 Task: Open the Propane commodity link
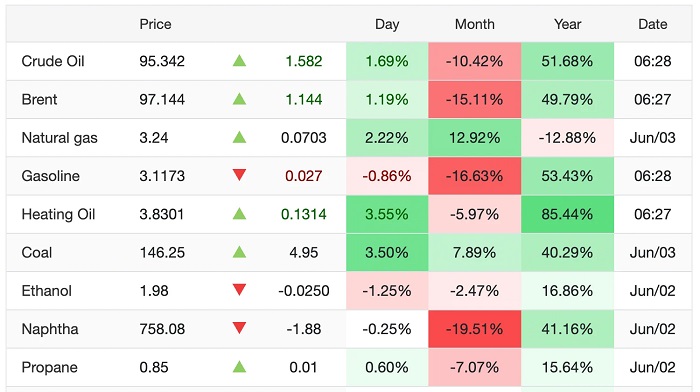tap(50, 367)
